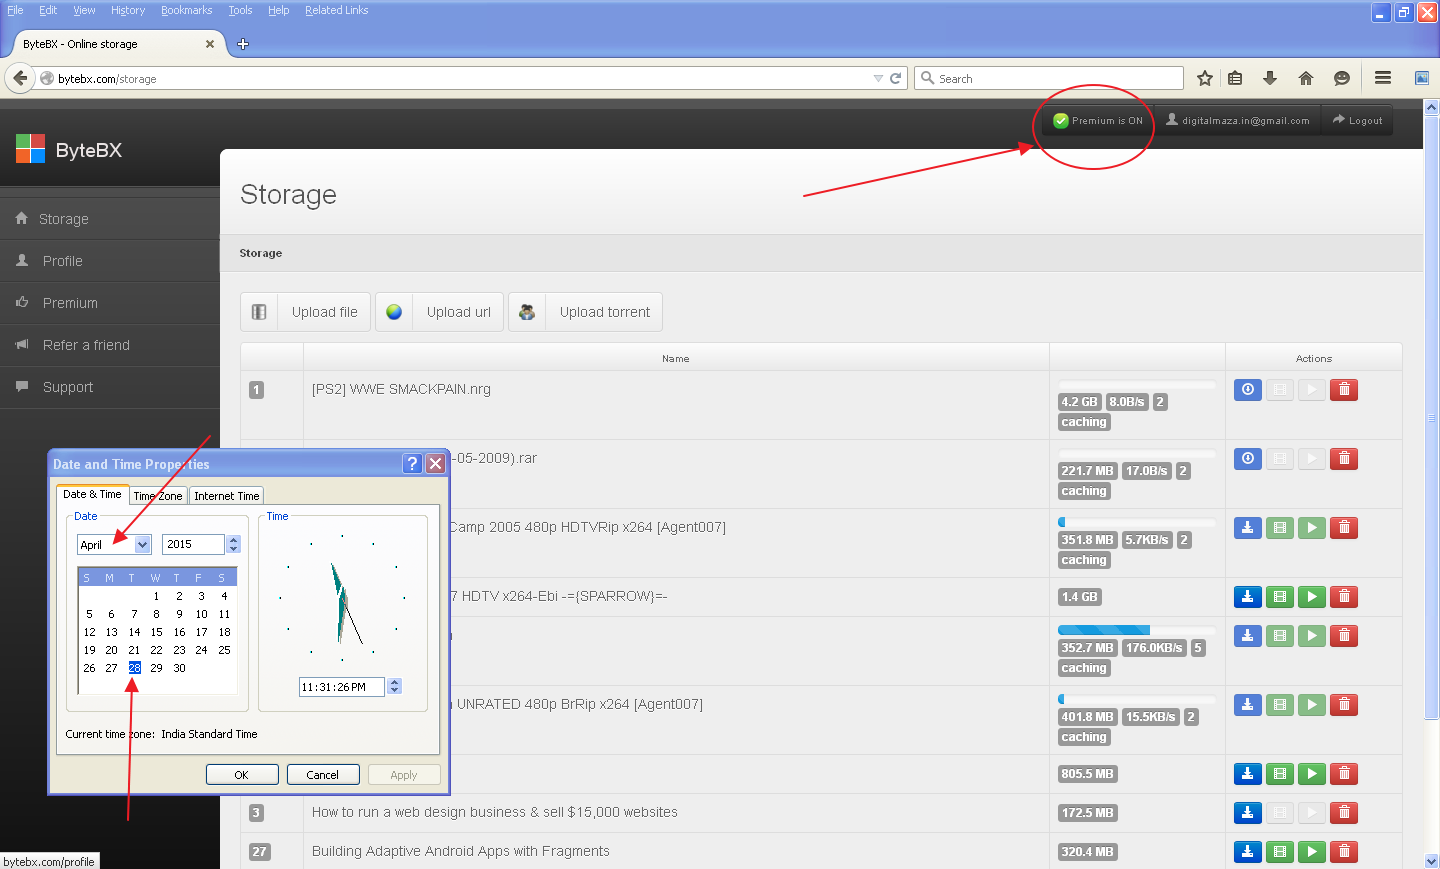Image resolution: width=1440 pixels, height=869 pixels.
Task: Open a new browser tab
Action: click(242, 44)
